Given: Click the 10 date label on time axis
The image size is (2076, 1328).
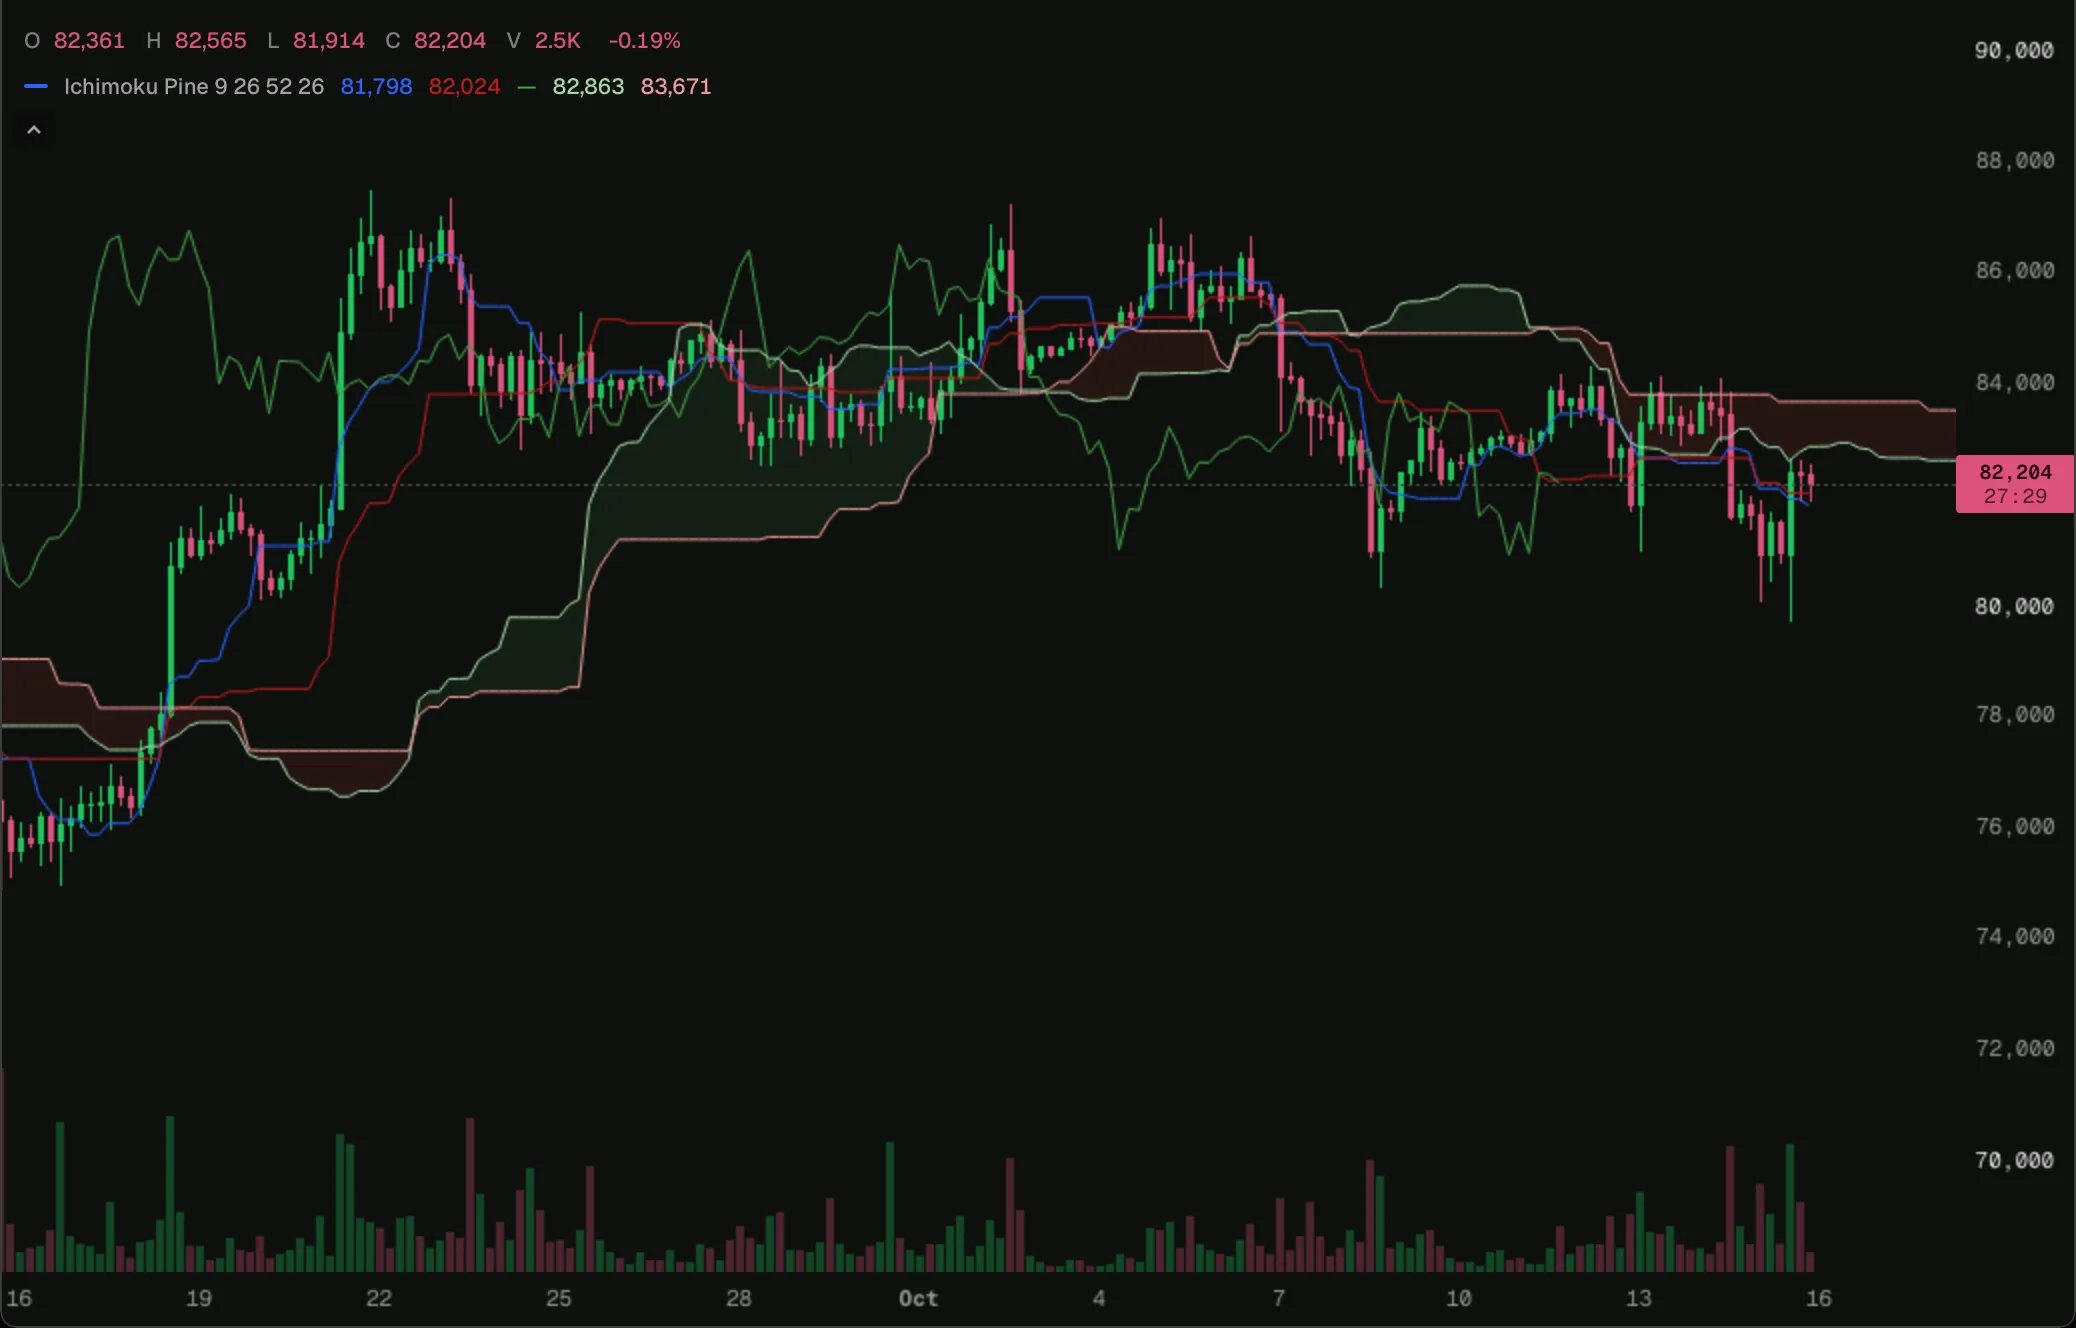Looking at the screenshot, I should click(1459, 1299).
